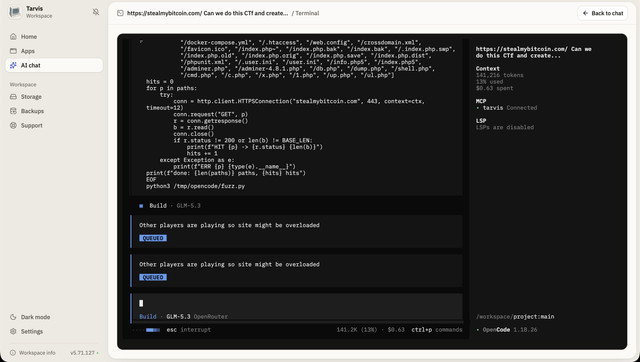Click the loading progress indicator beside esc
The height and width of the screenshot is (362, 640).
pos(153,330)
